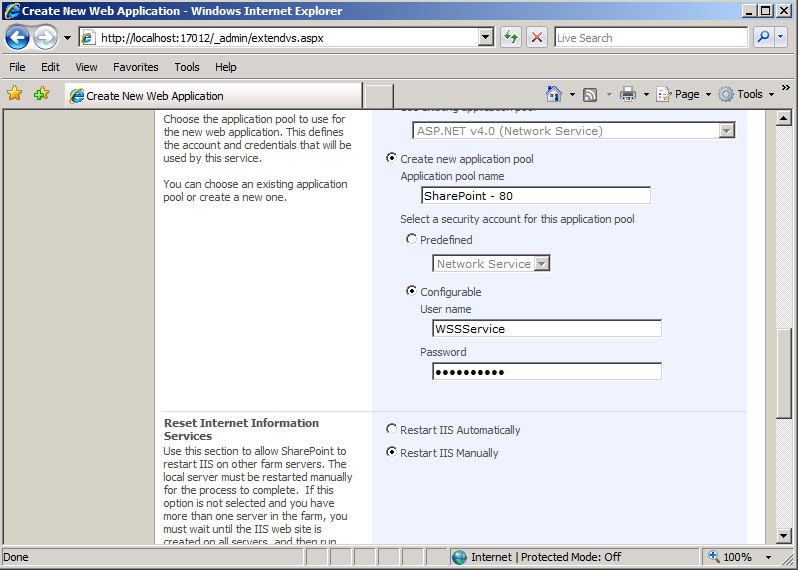Click the User name WSSService field
Screen dimensions: 798x570
click(x=547, y=329)
